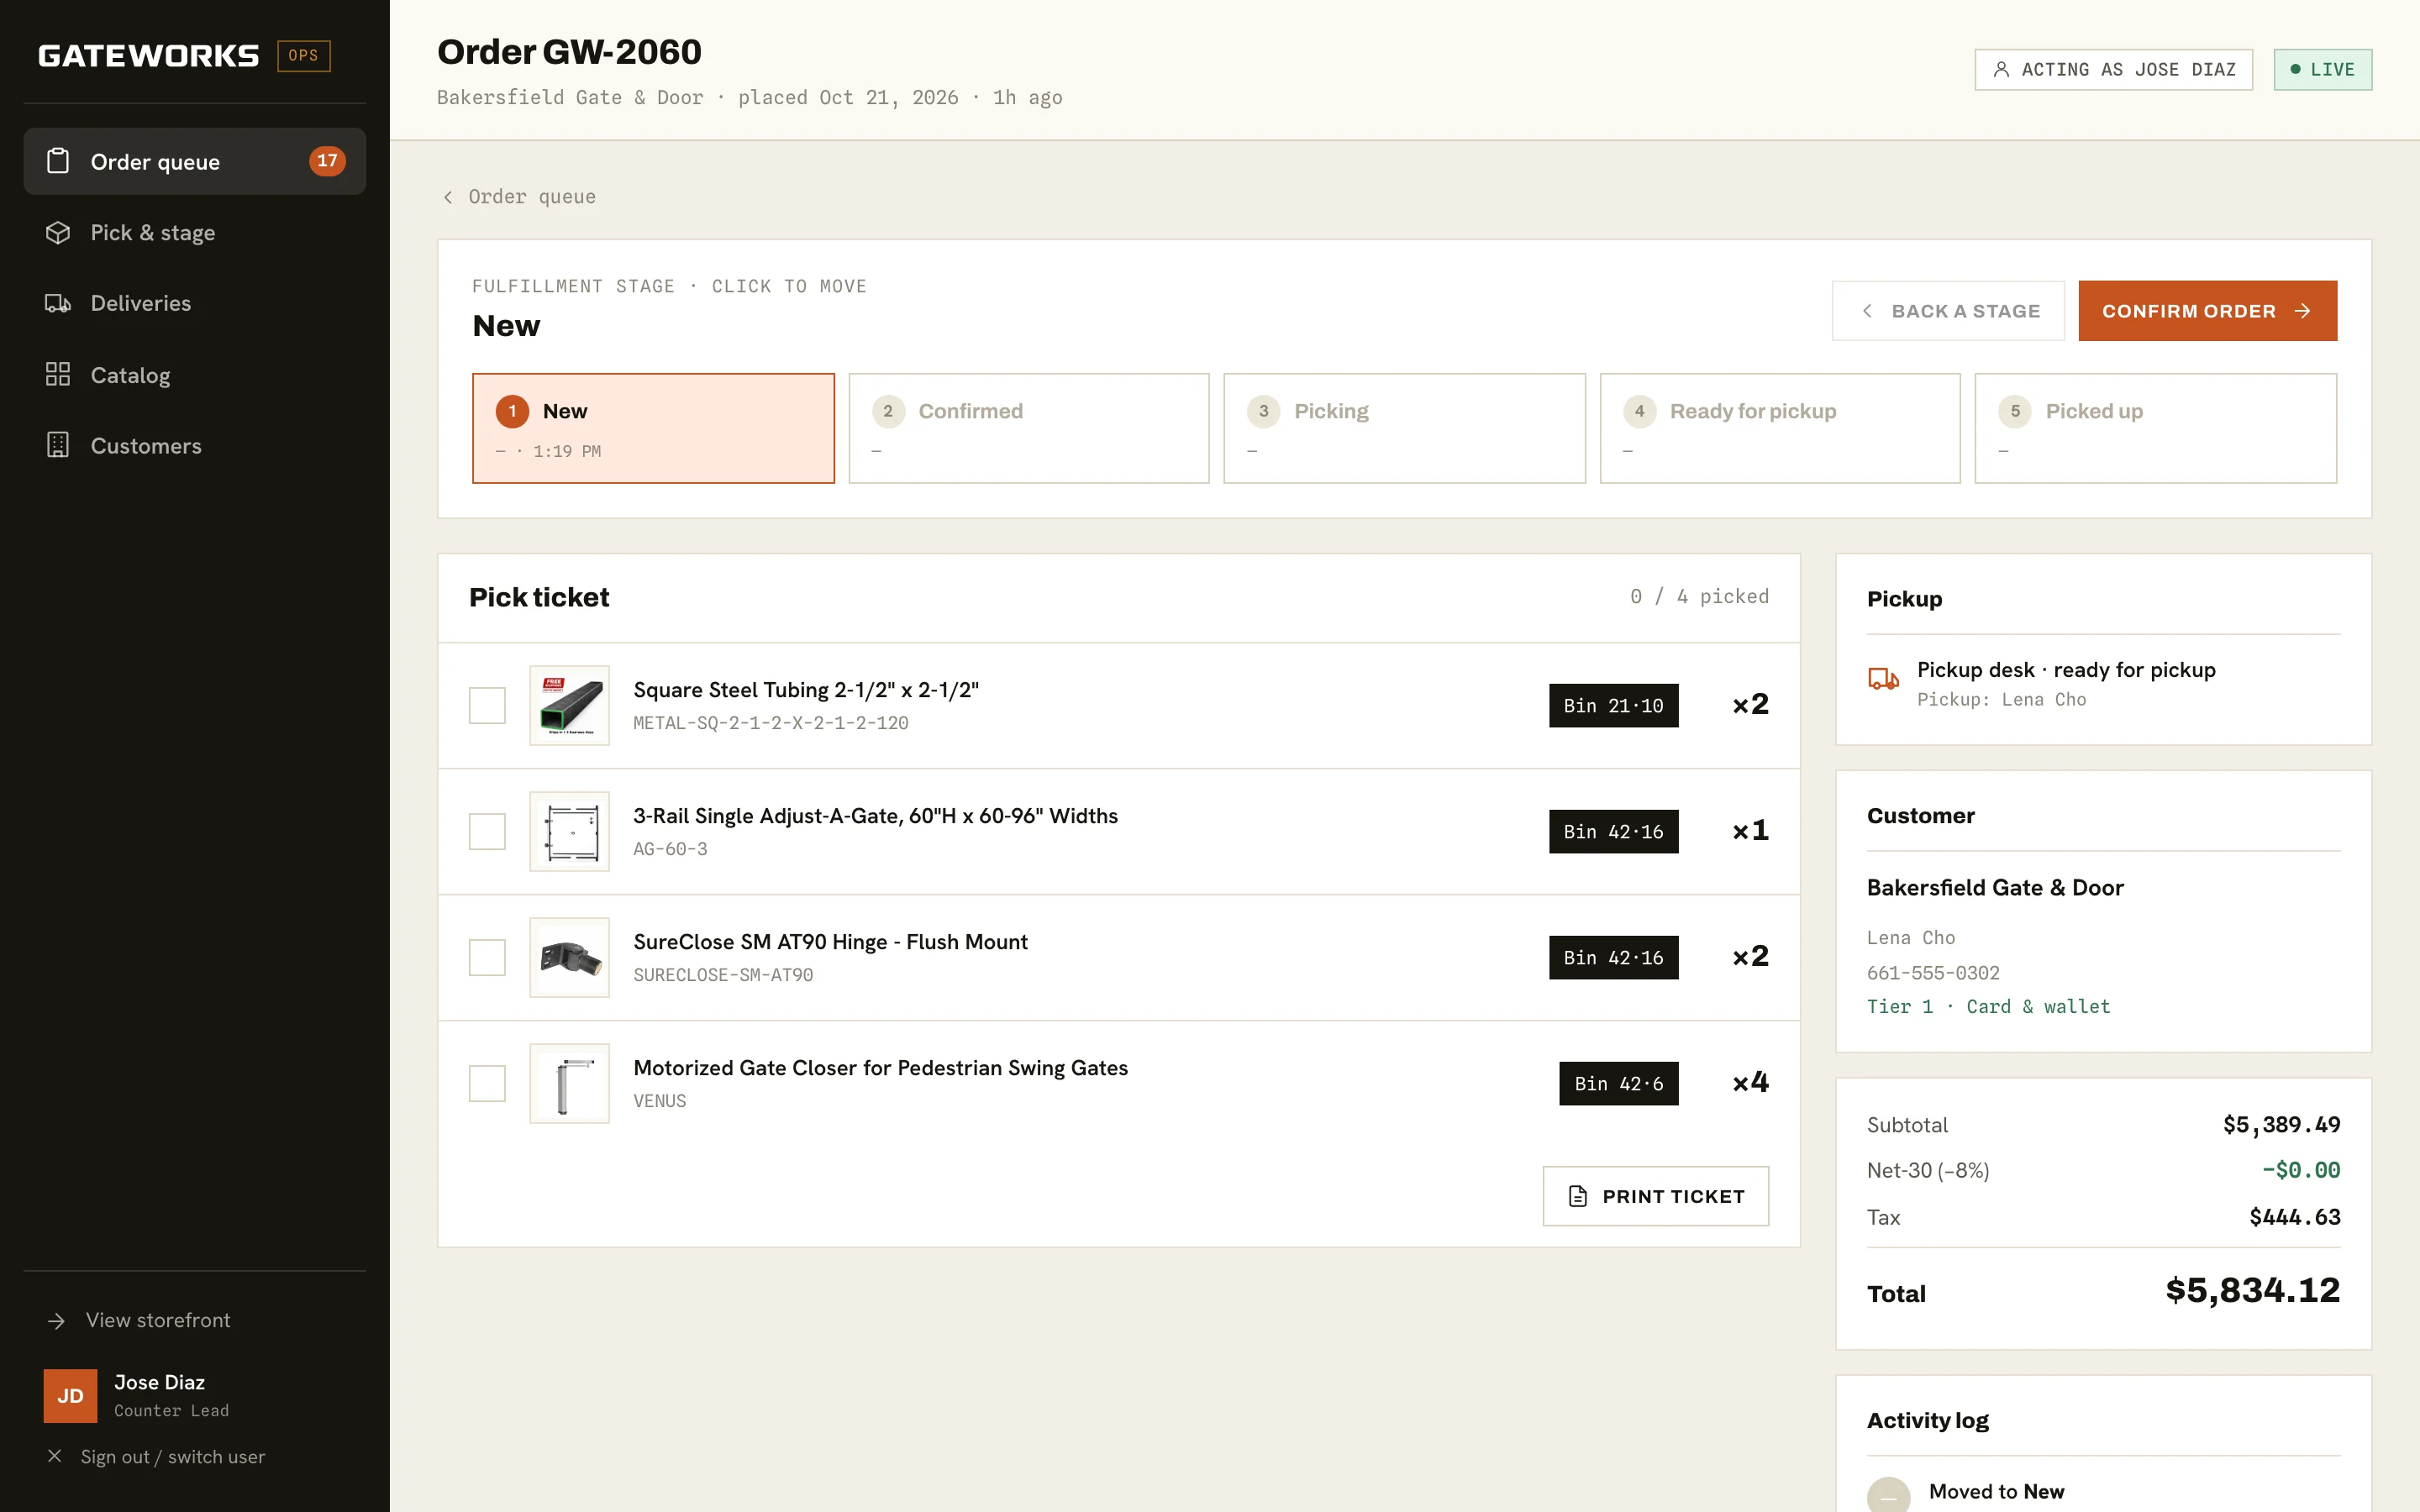
Task: Click the Bin 42·6 label
Action: pyautogui.click(x=1618, y=1083)
